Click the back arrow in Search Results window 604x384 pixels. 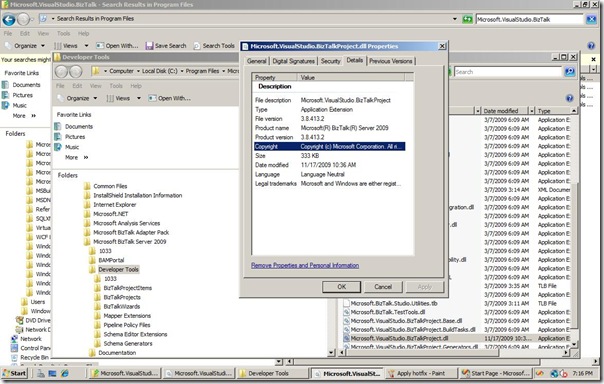pyautogui.click(x=9, y=19)
